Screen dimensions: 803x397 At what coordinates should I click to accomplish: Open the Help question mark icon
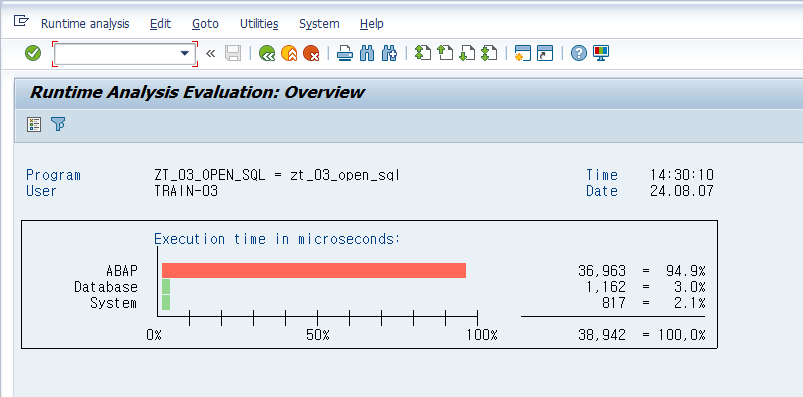[579, 53]
